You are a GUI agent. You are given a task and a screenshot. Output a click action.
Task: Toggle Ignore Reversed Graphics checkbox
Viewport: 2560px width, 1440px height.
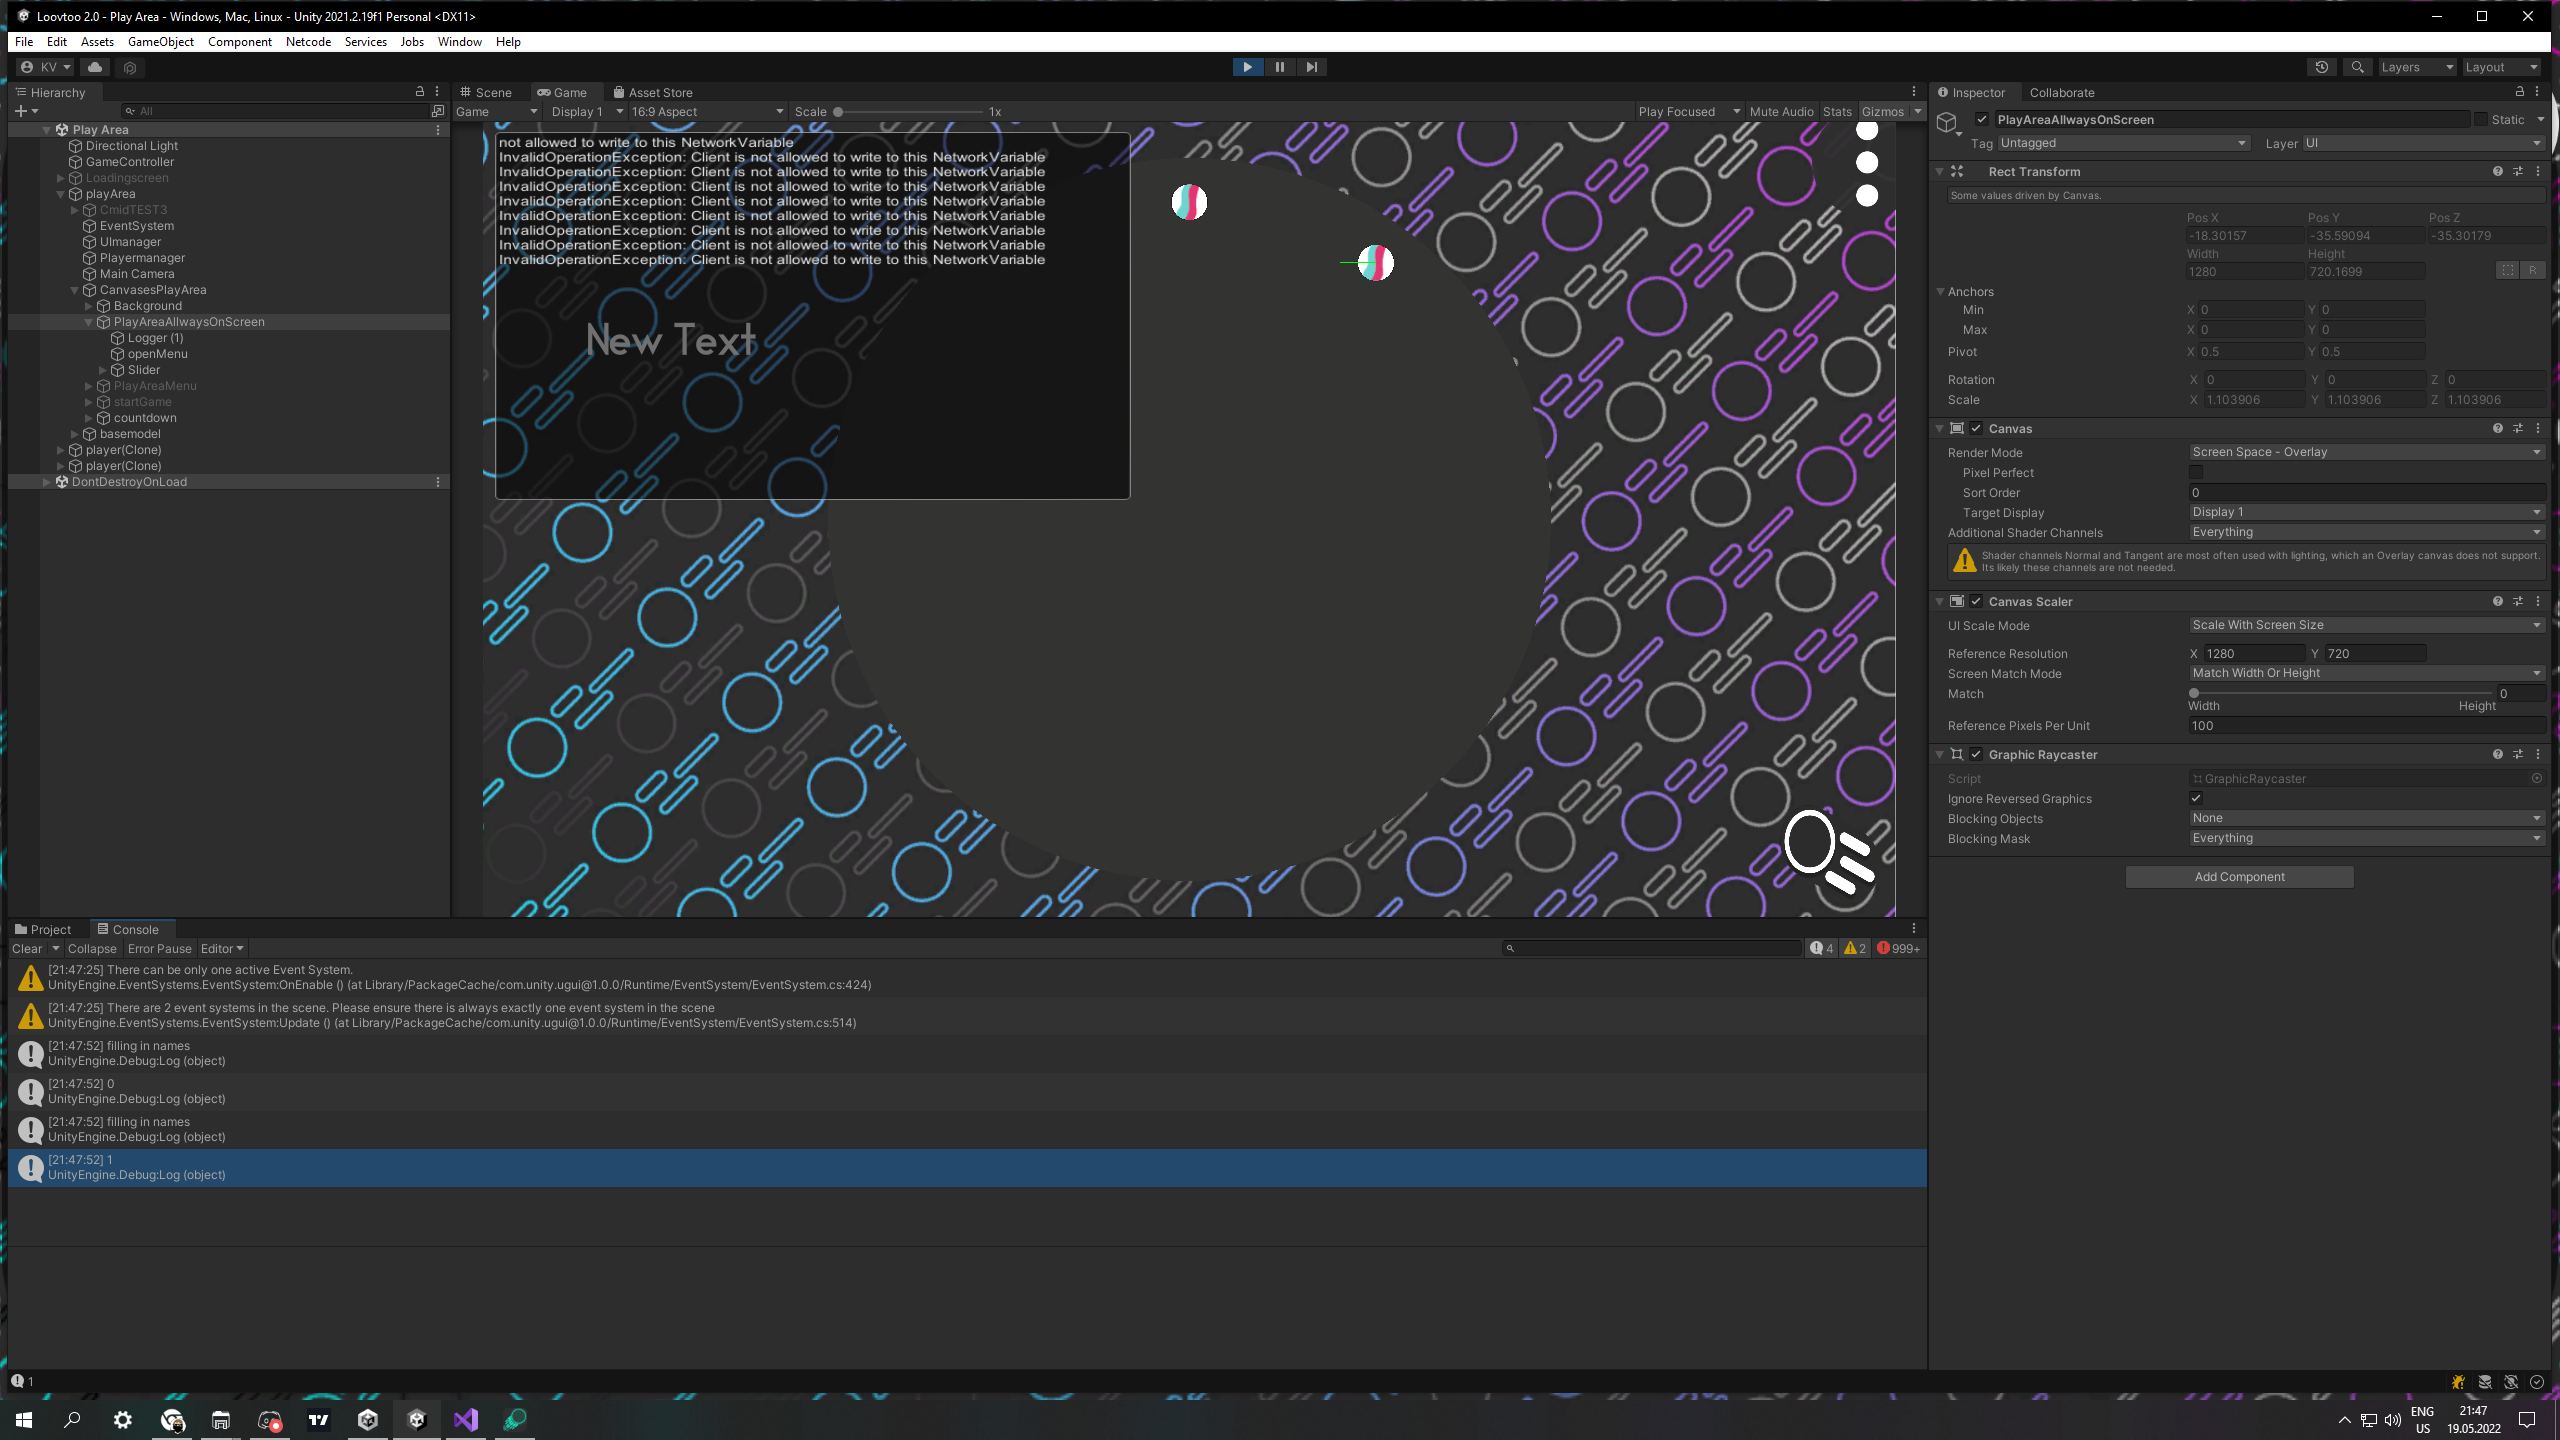(2196, 799)
